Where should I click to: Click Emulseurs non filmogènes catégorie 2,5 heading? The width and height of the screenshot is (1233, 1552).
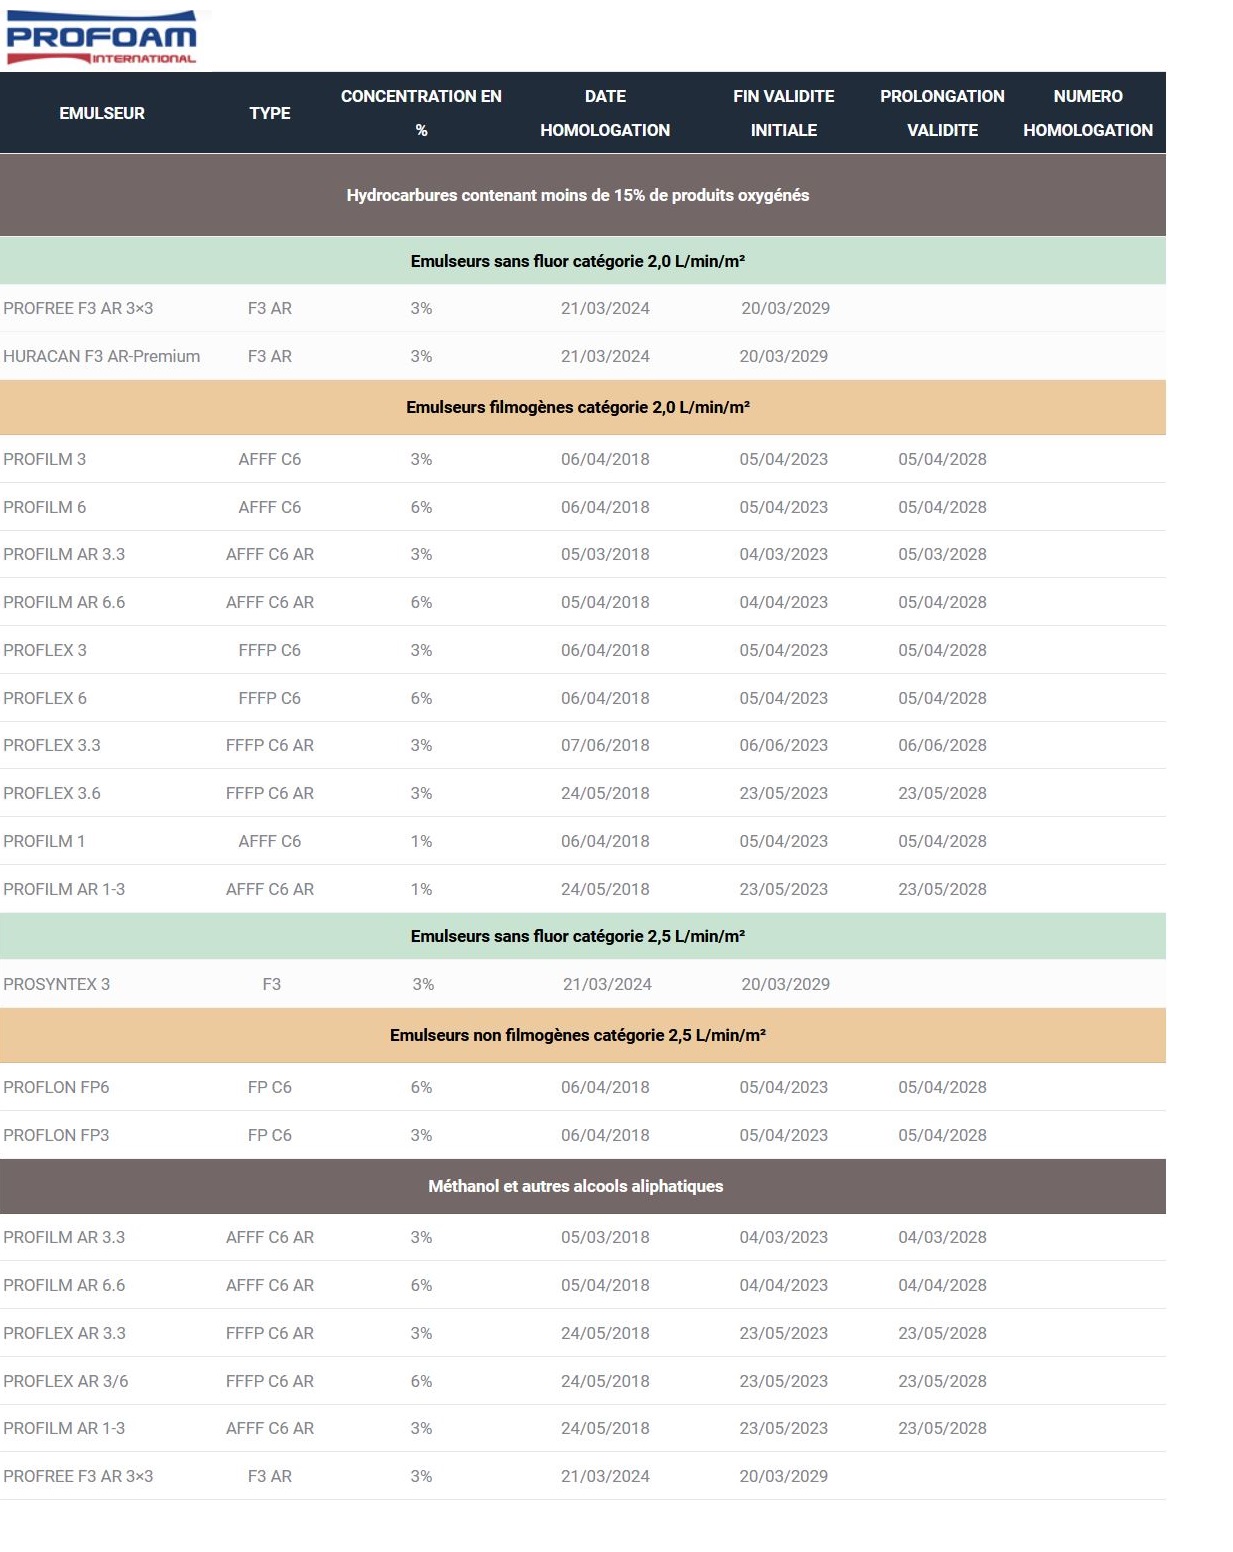coord(578,1035)
